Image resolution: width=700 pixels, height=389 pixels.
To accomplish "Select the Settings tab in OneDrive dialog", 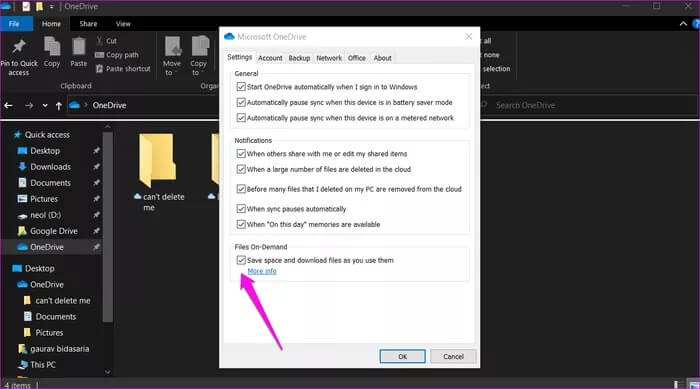I will [x=239, y=57].
